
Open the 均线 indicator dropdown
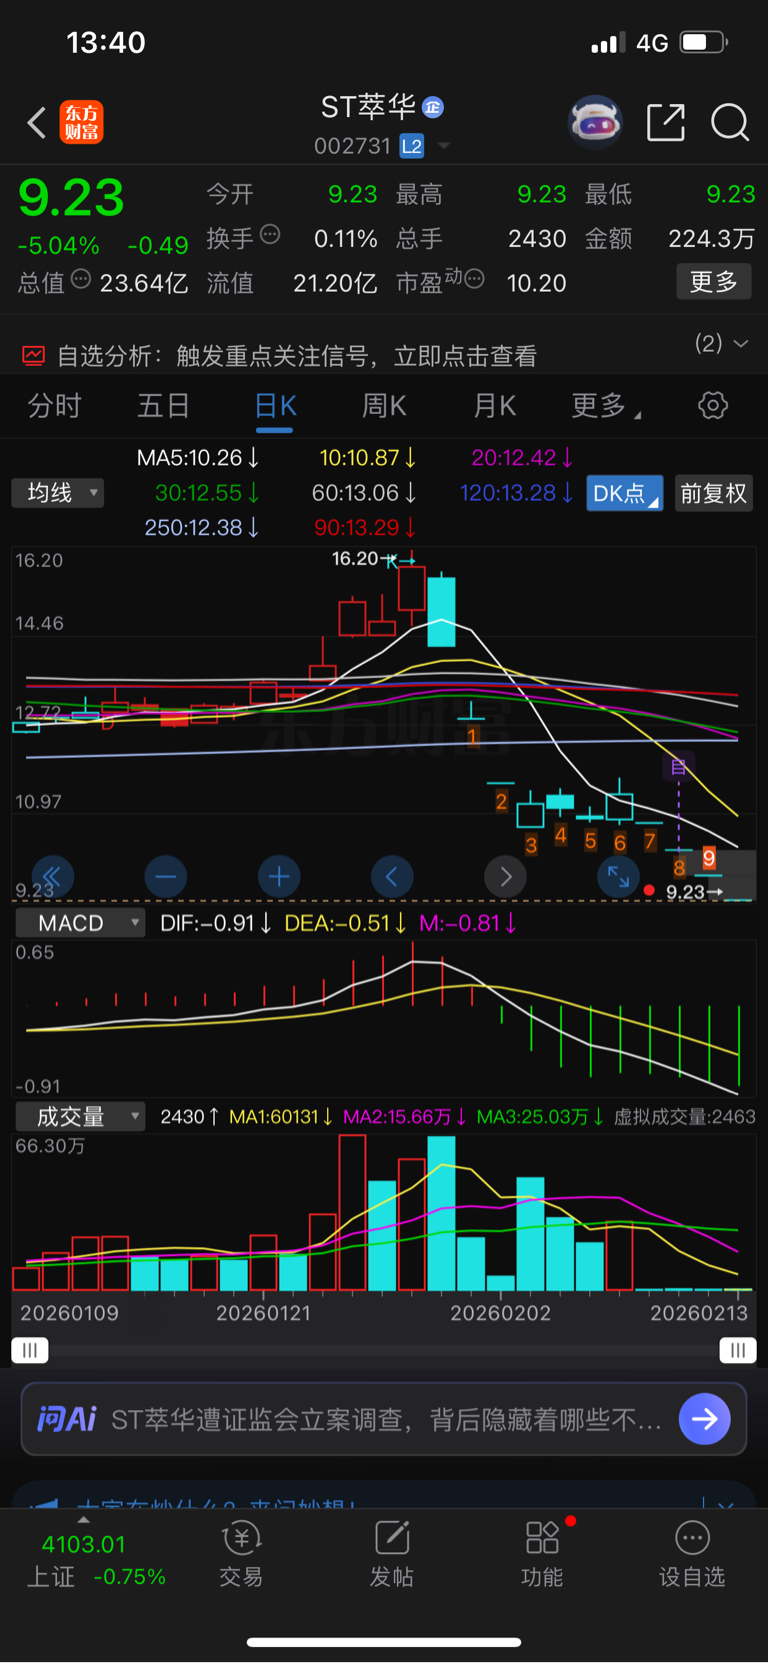[x=58, y=493]
